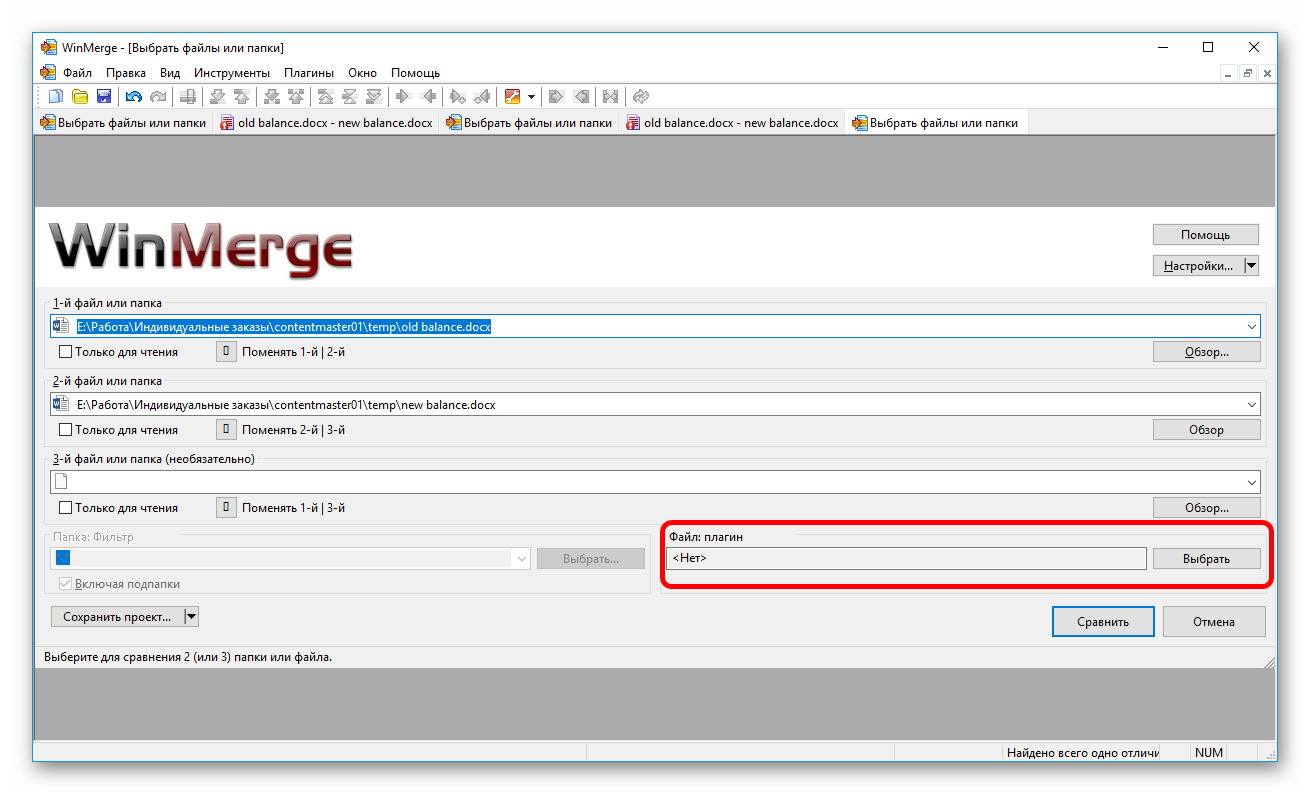Switch to first old balance.docx tab

[326, 123]
